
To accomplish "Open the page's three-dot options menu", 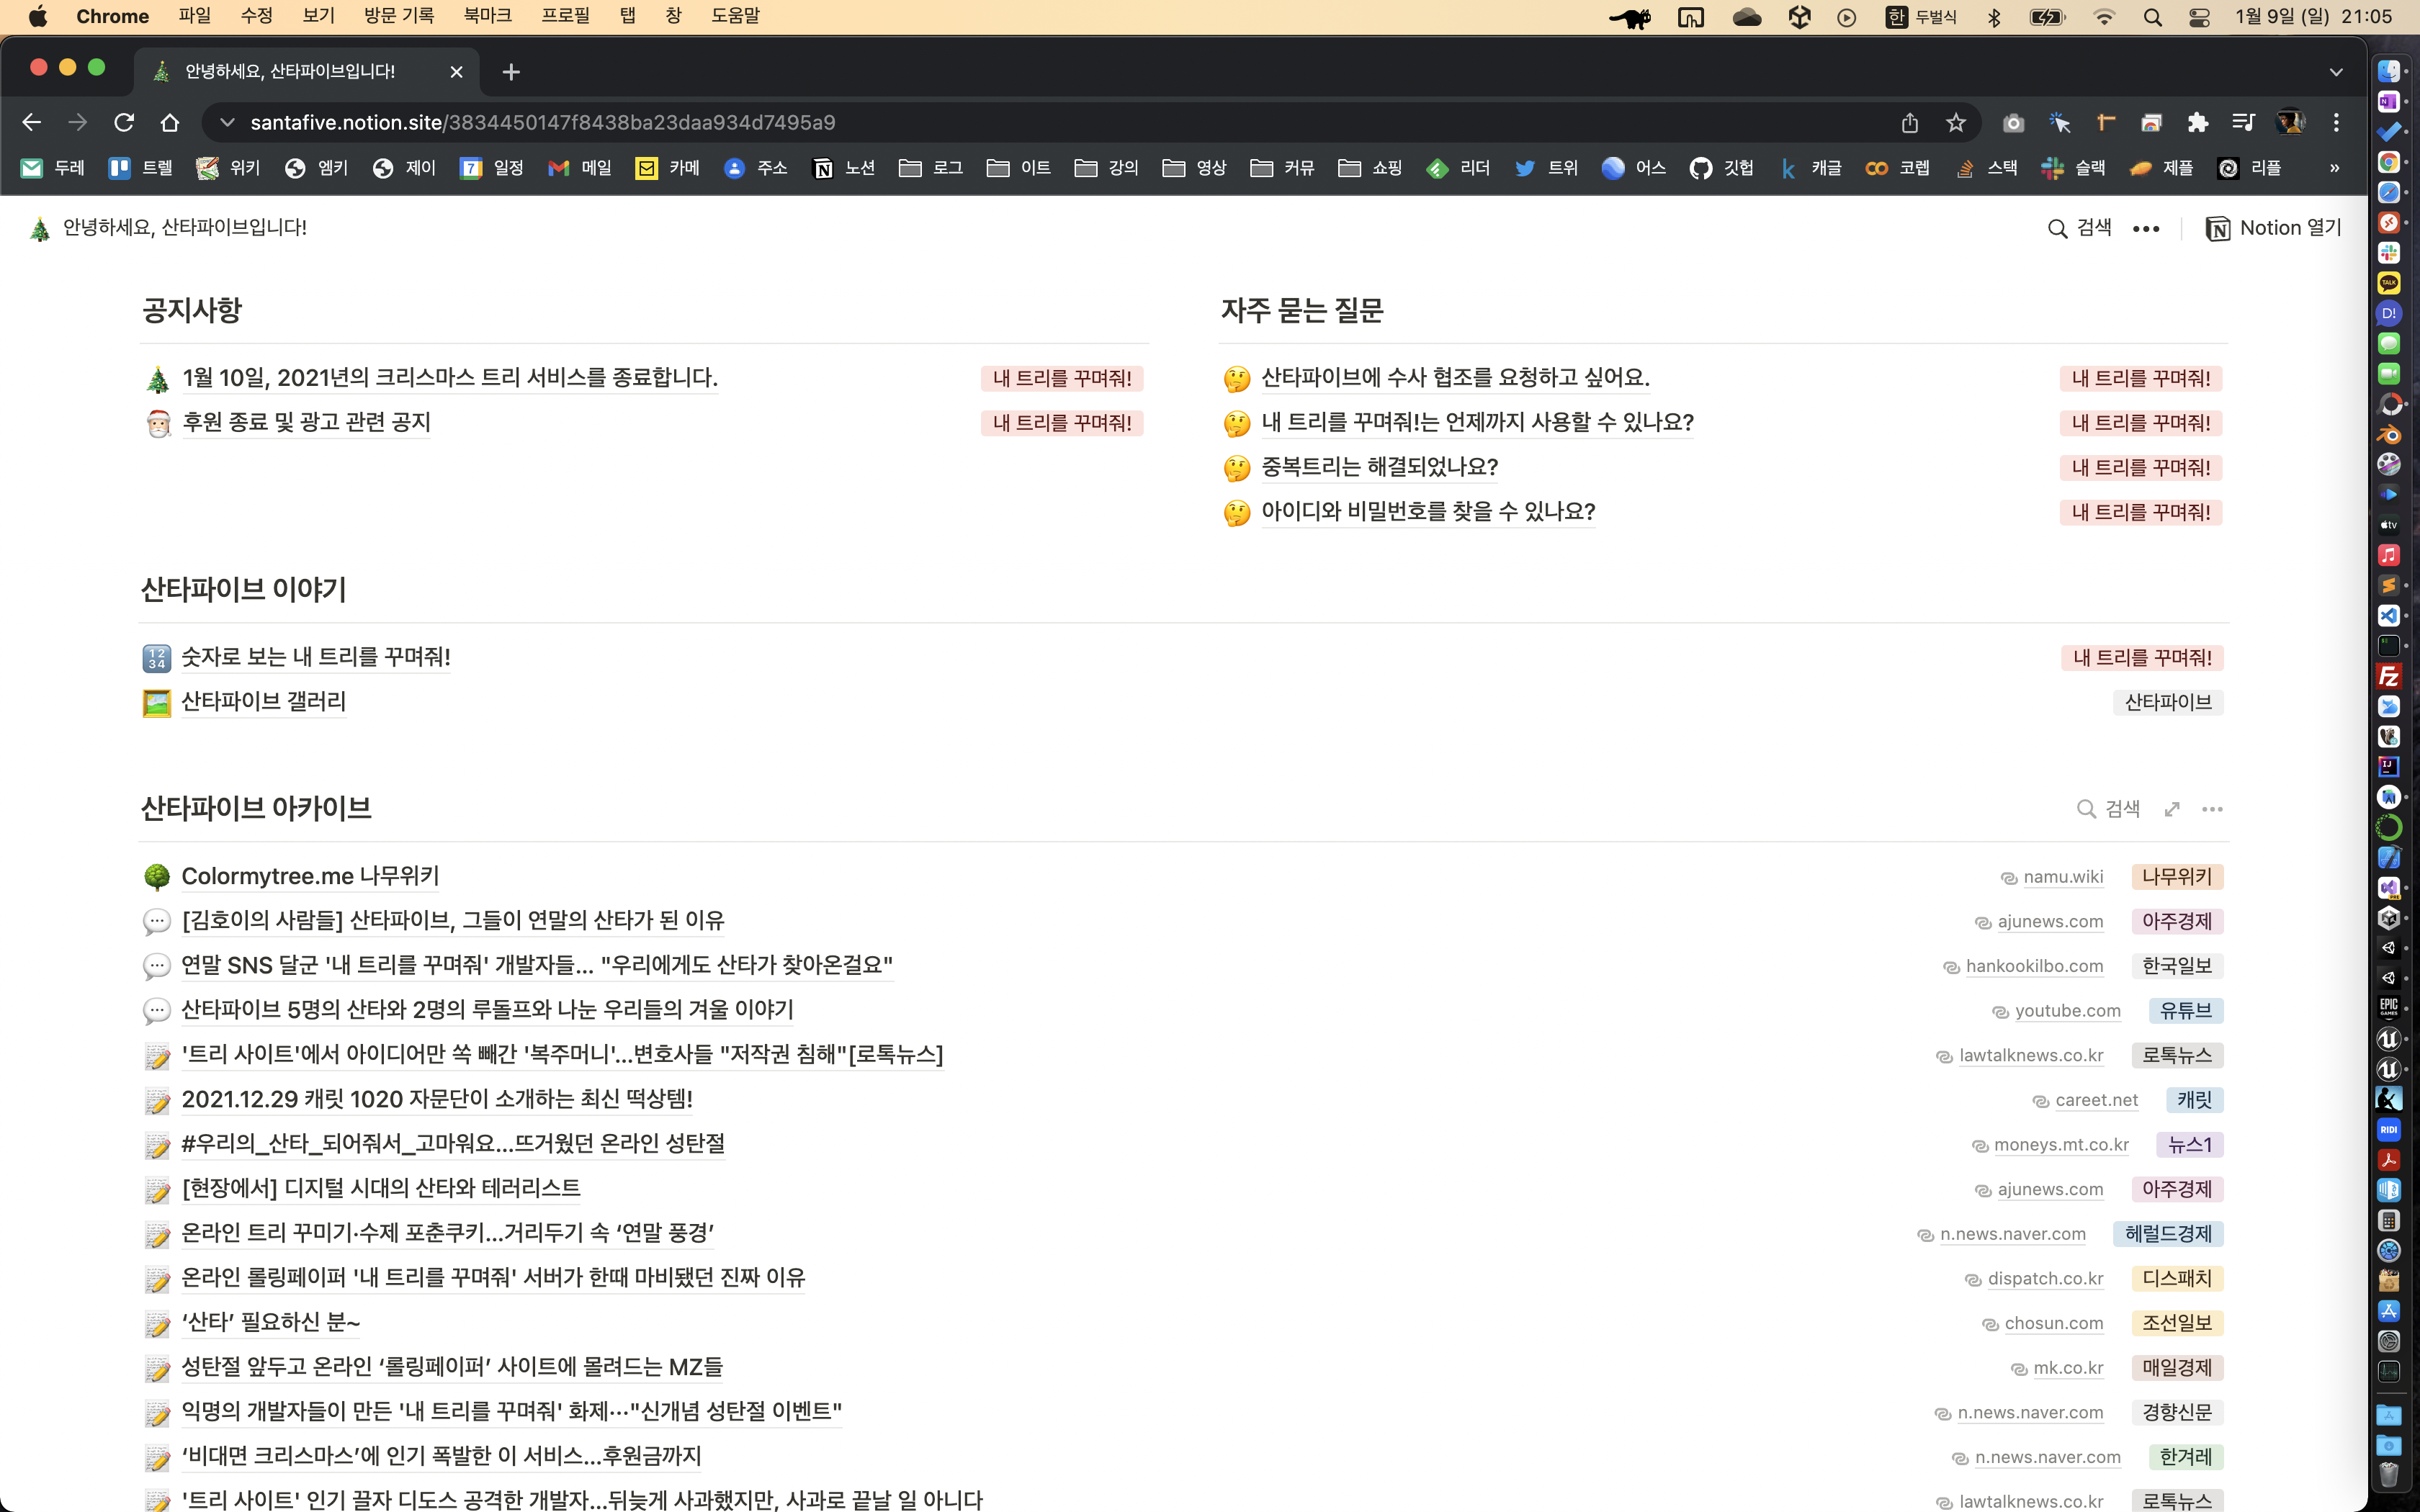I will click(2145, 229).
